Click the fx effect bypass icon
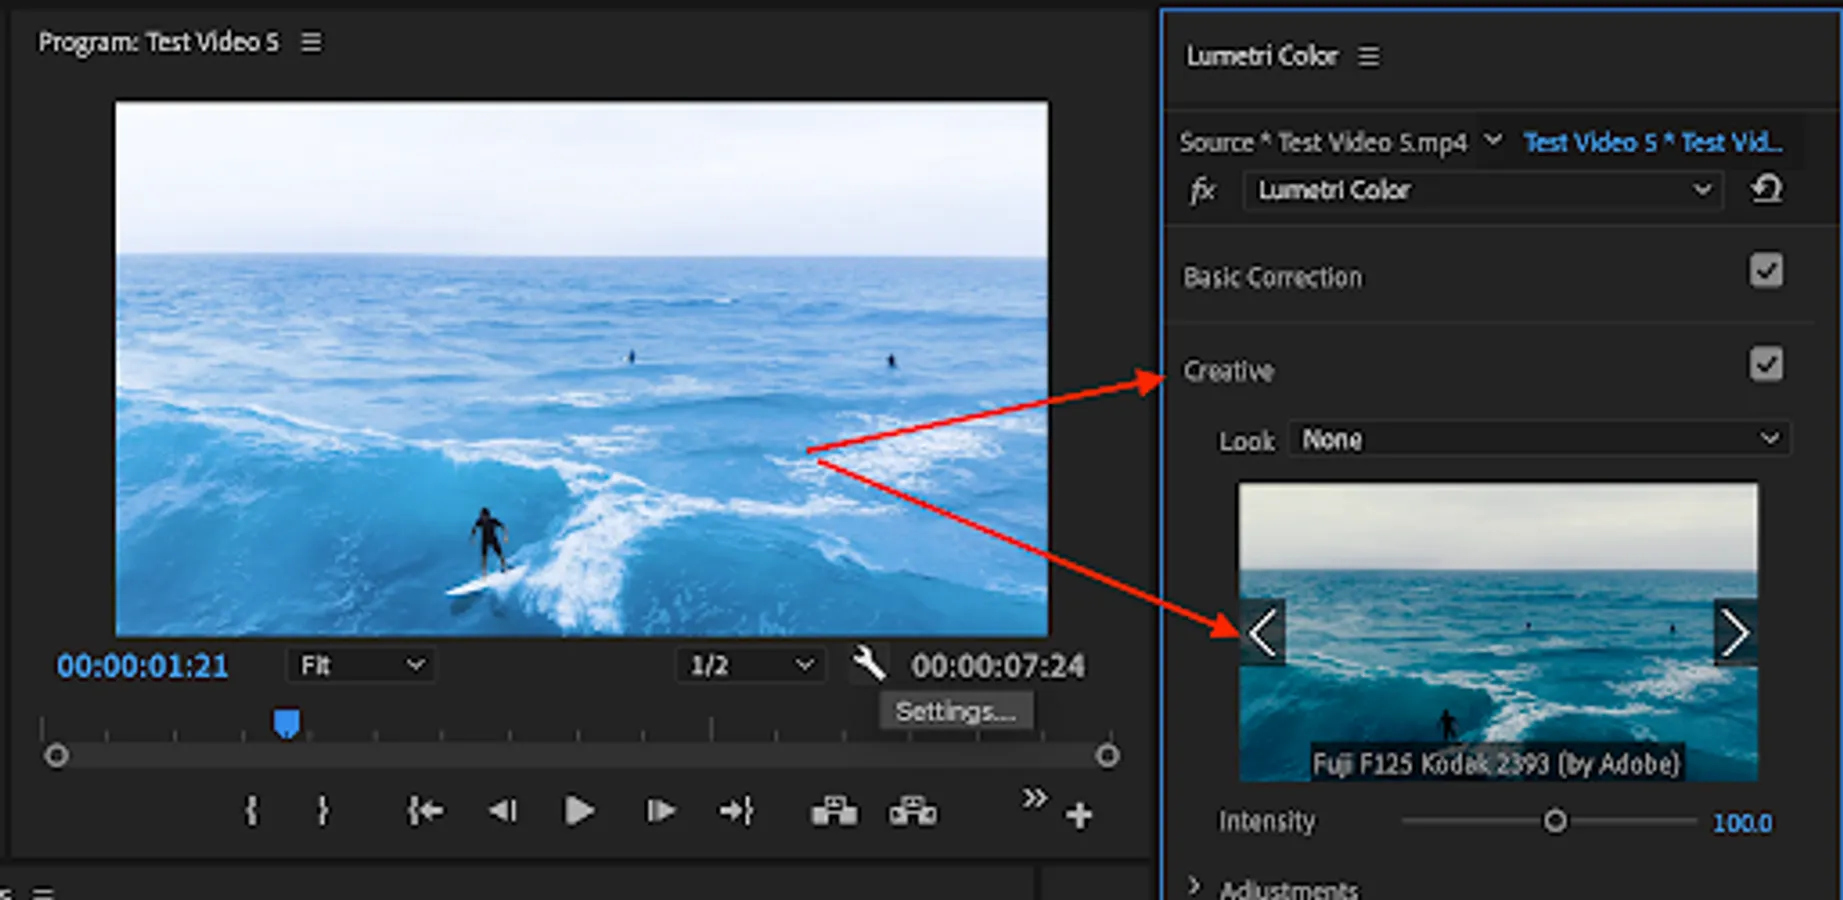This screenshot has height=900, width=1843. [1203, 189]
